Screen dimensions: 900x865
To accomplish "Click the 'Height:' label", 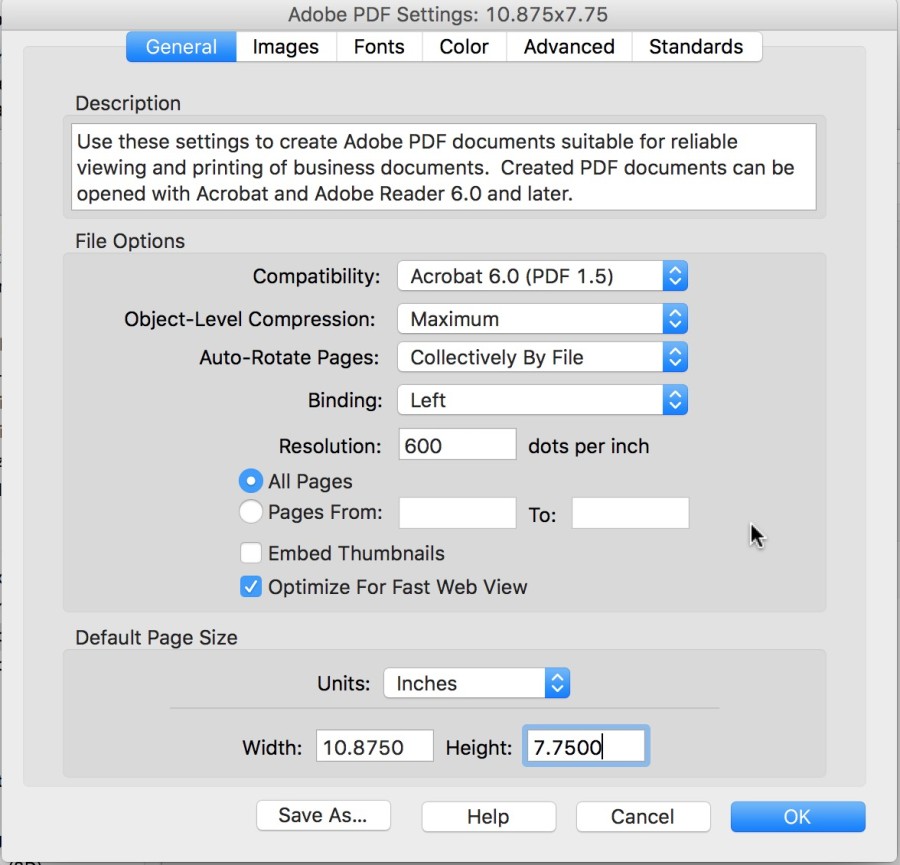I will [x=479, y=747].
